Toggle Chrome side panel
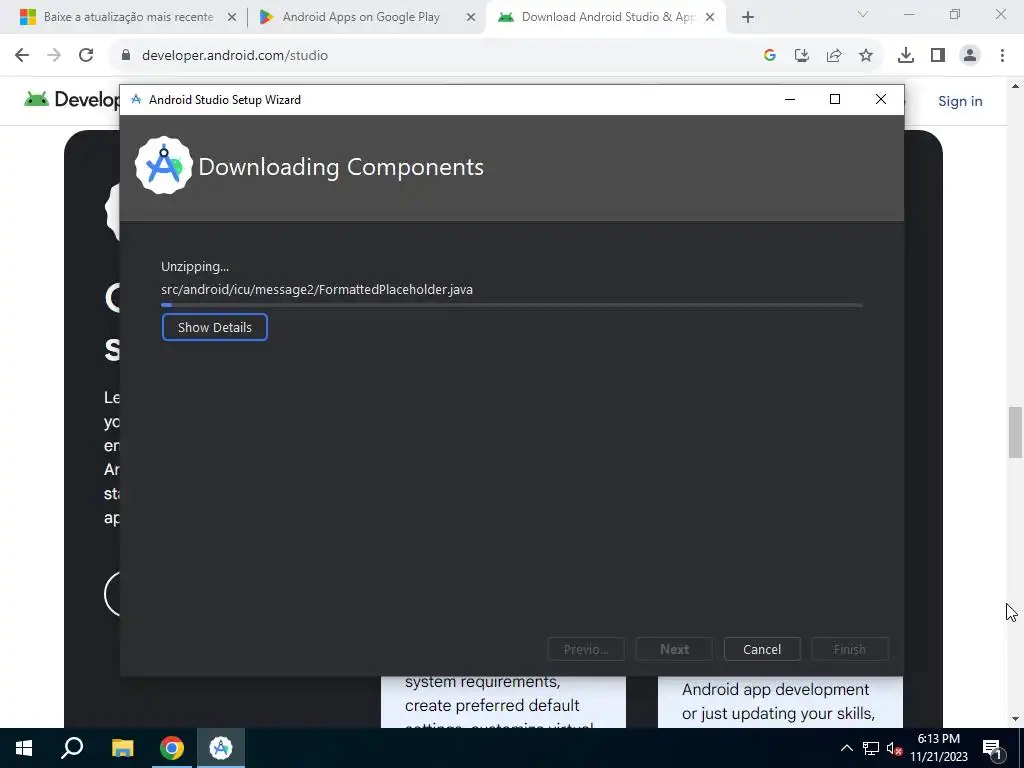Screen dimensions: 1024x768 click(x=938, y=56)
